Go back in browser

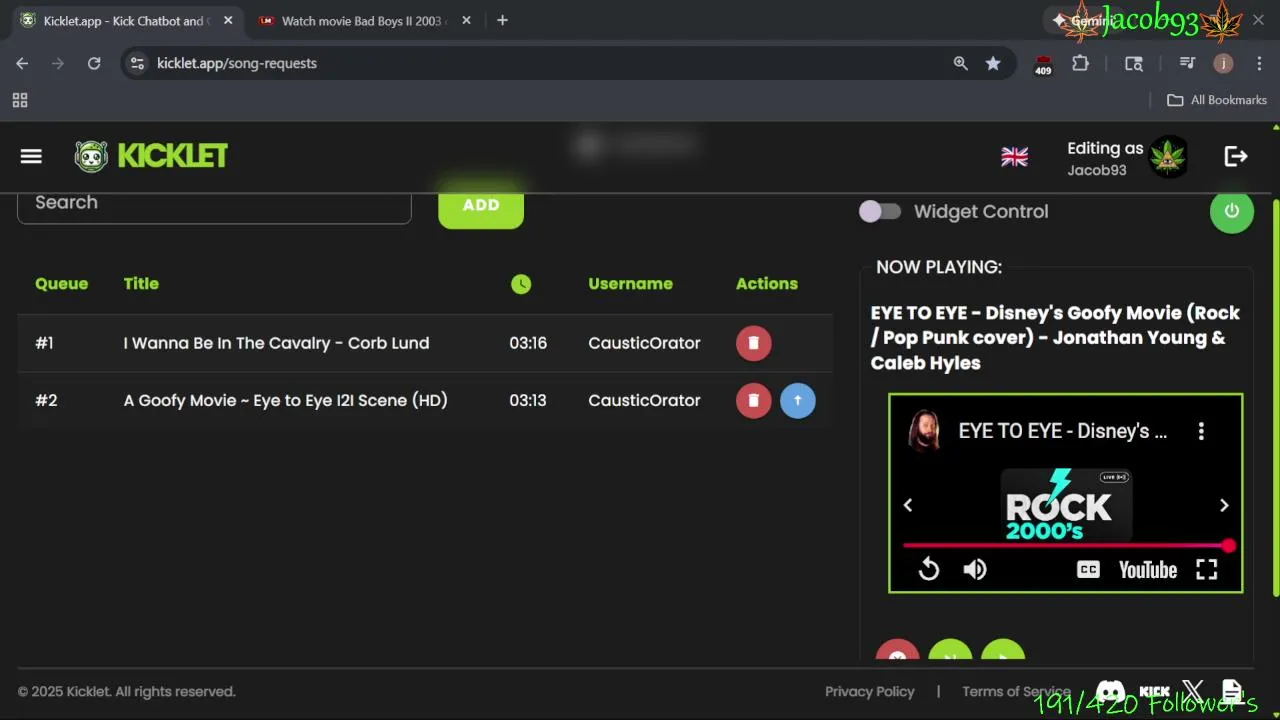click(x=22, y=63)
